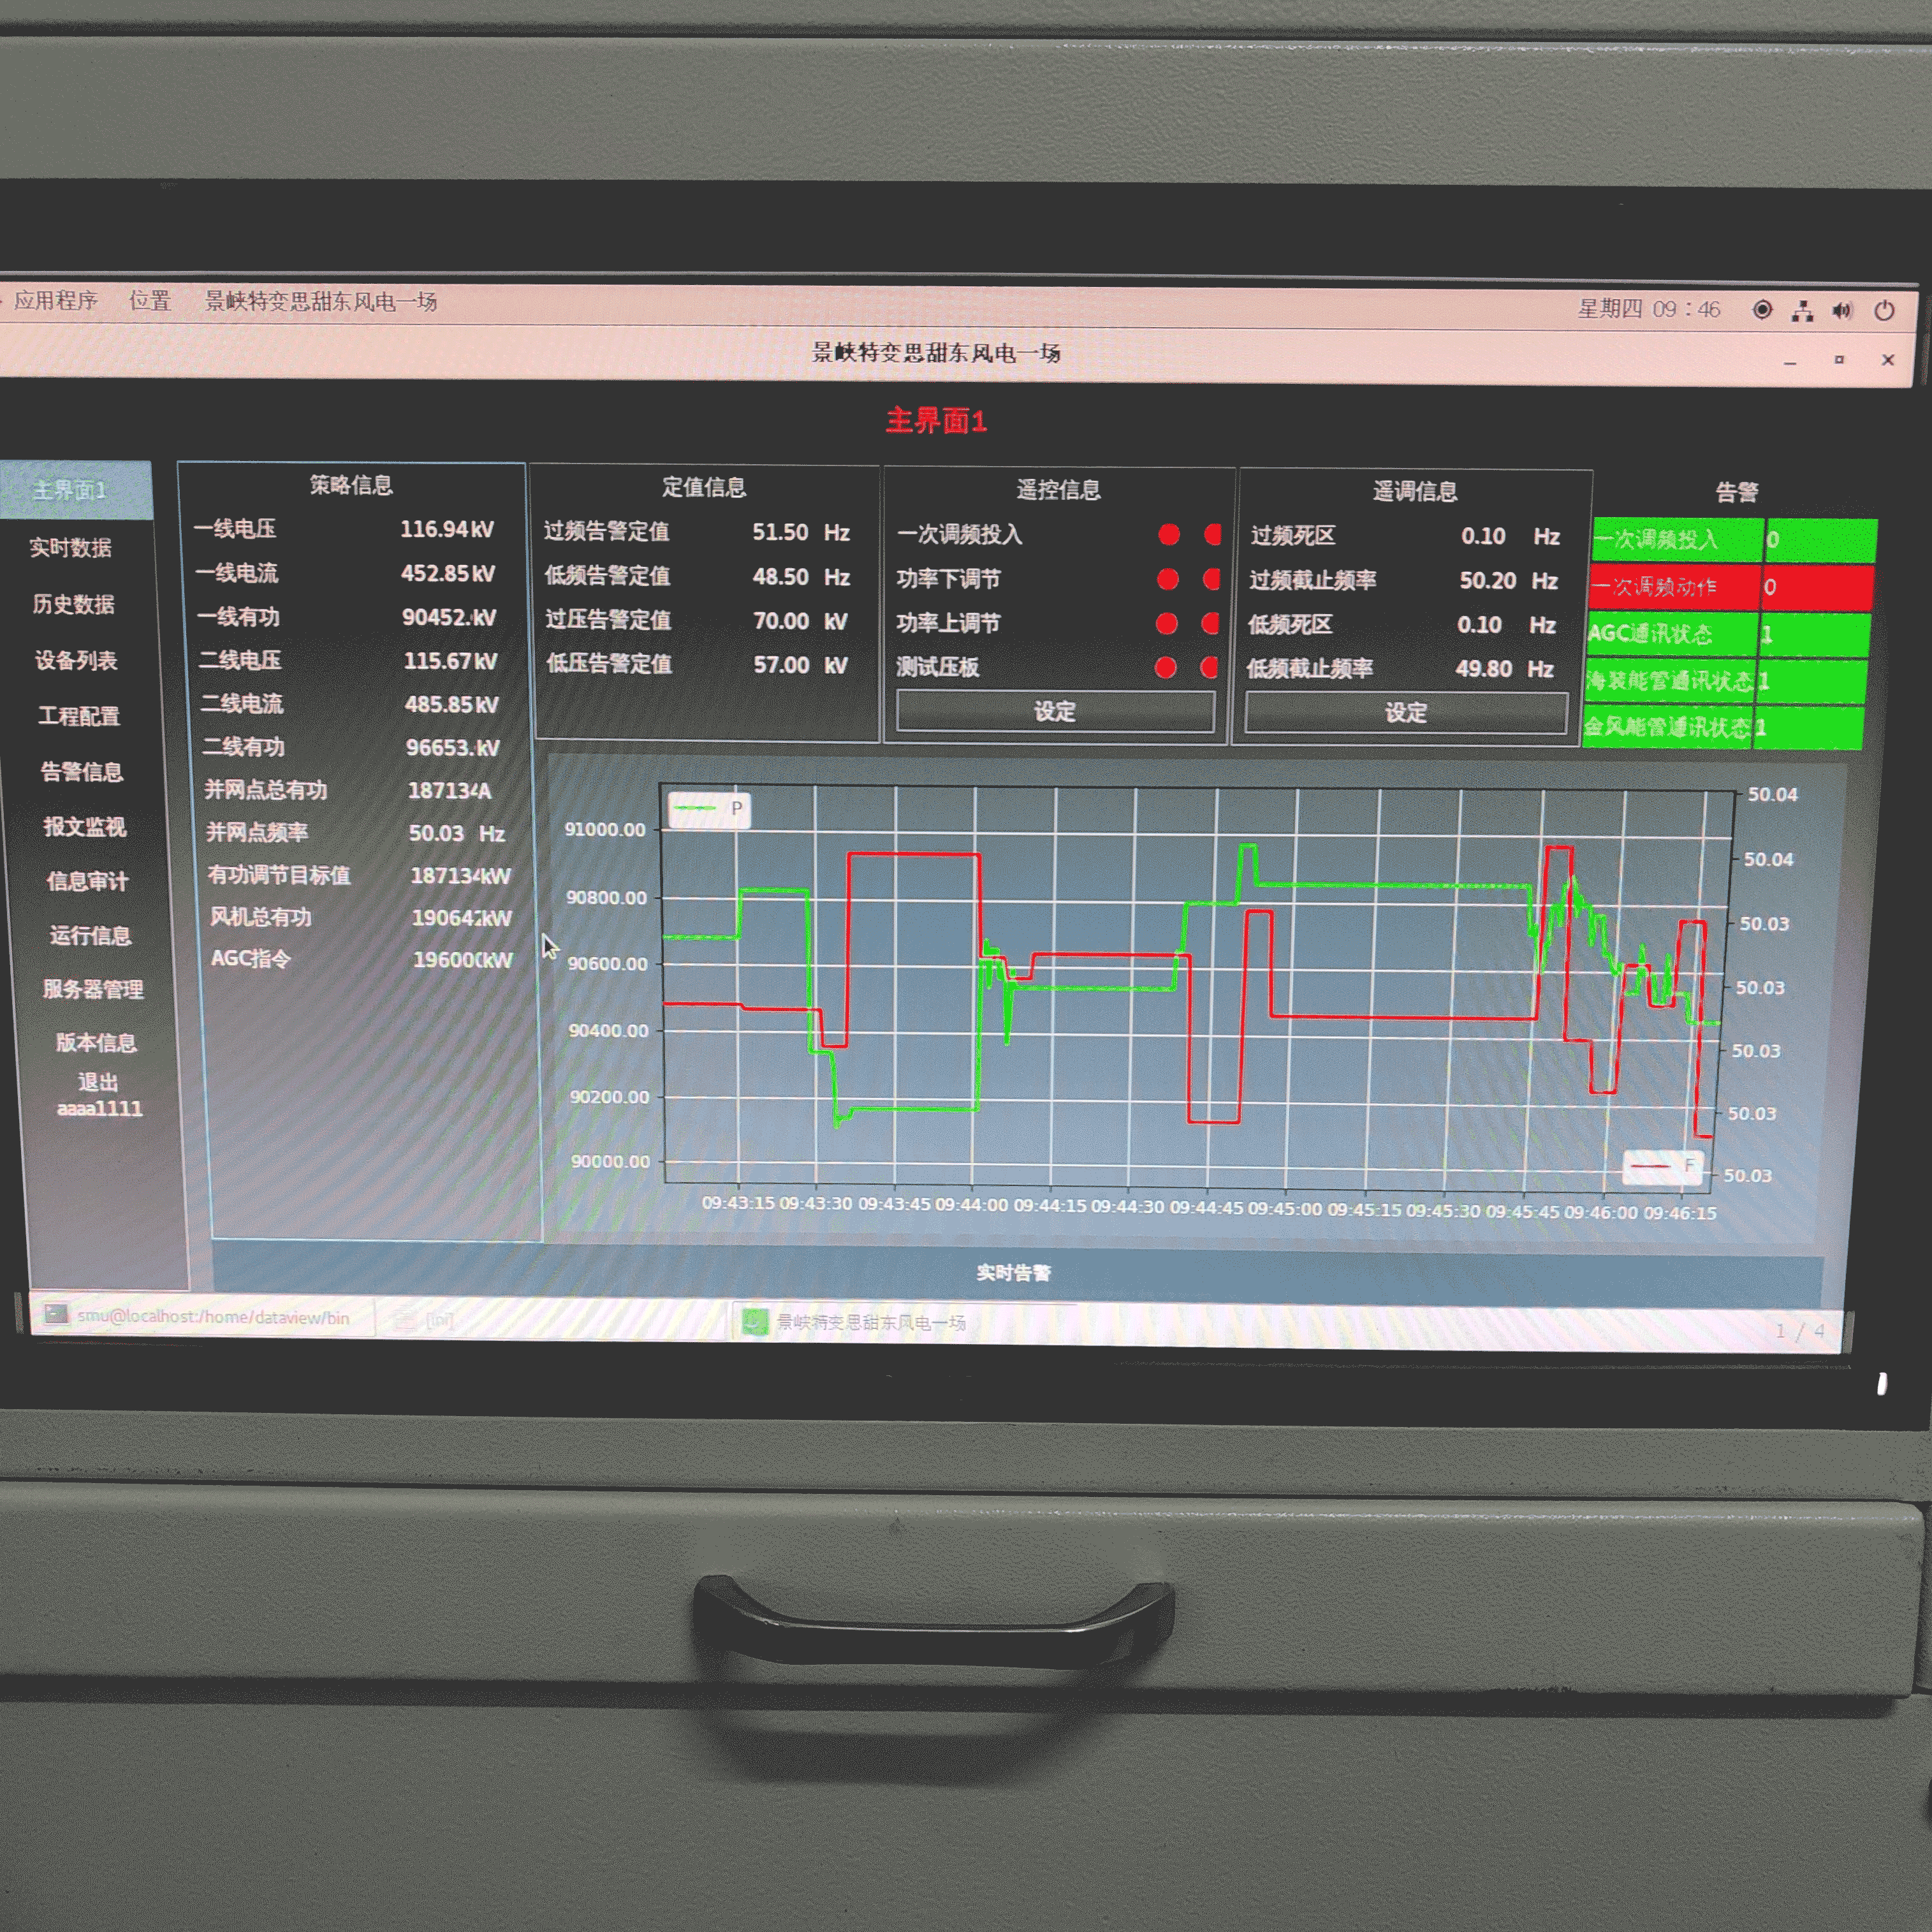The width and height of the screenshot is (1932, 1932).
Task: Toggle the 功率下调节 red indicator
Action: click(x=1167, y=579)
